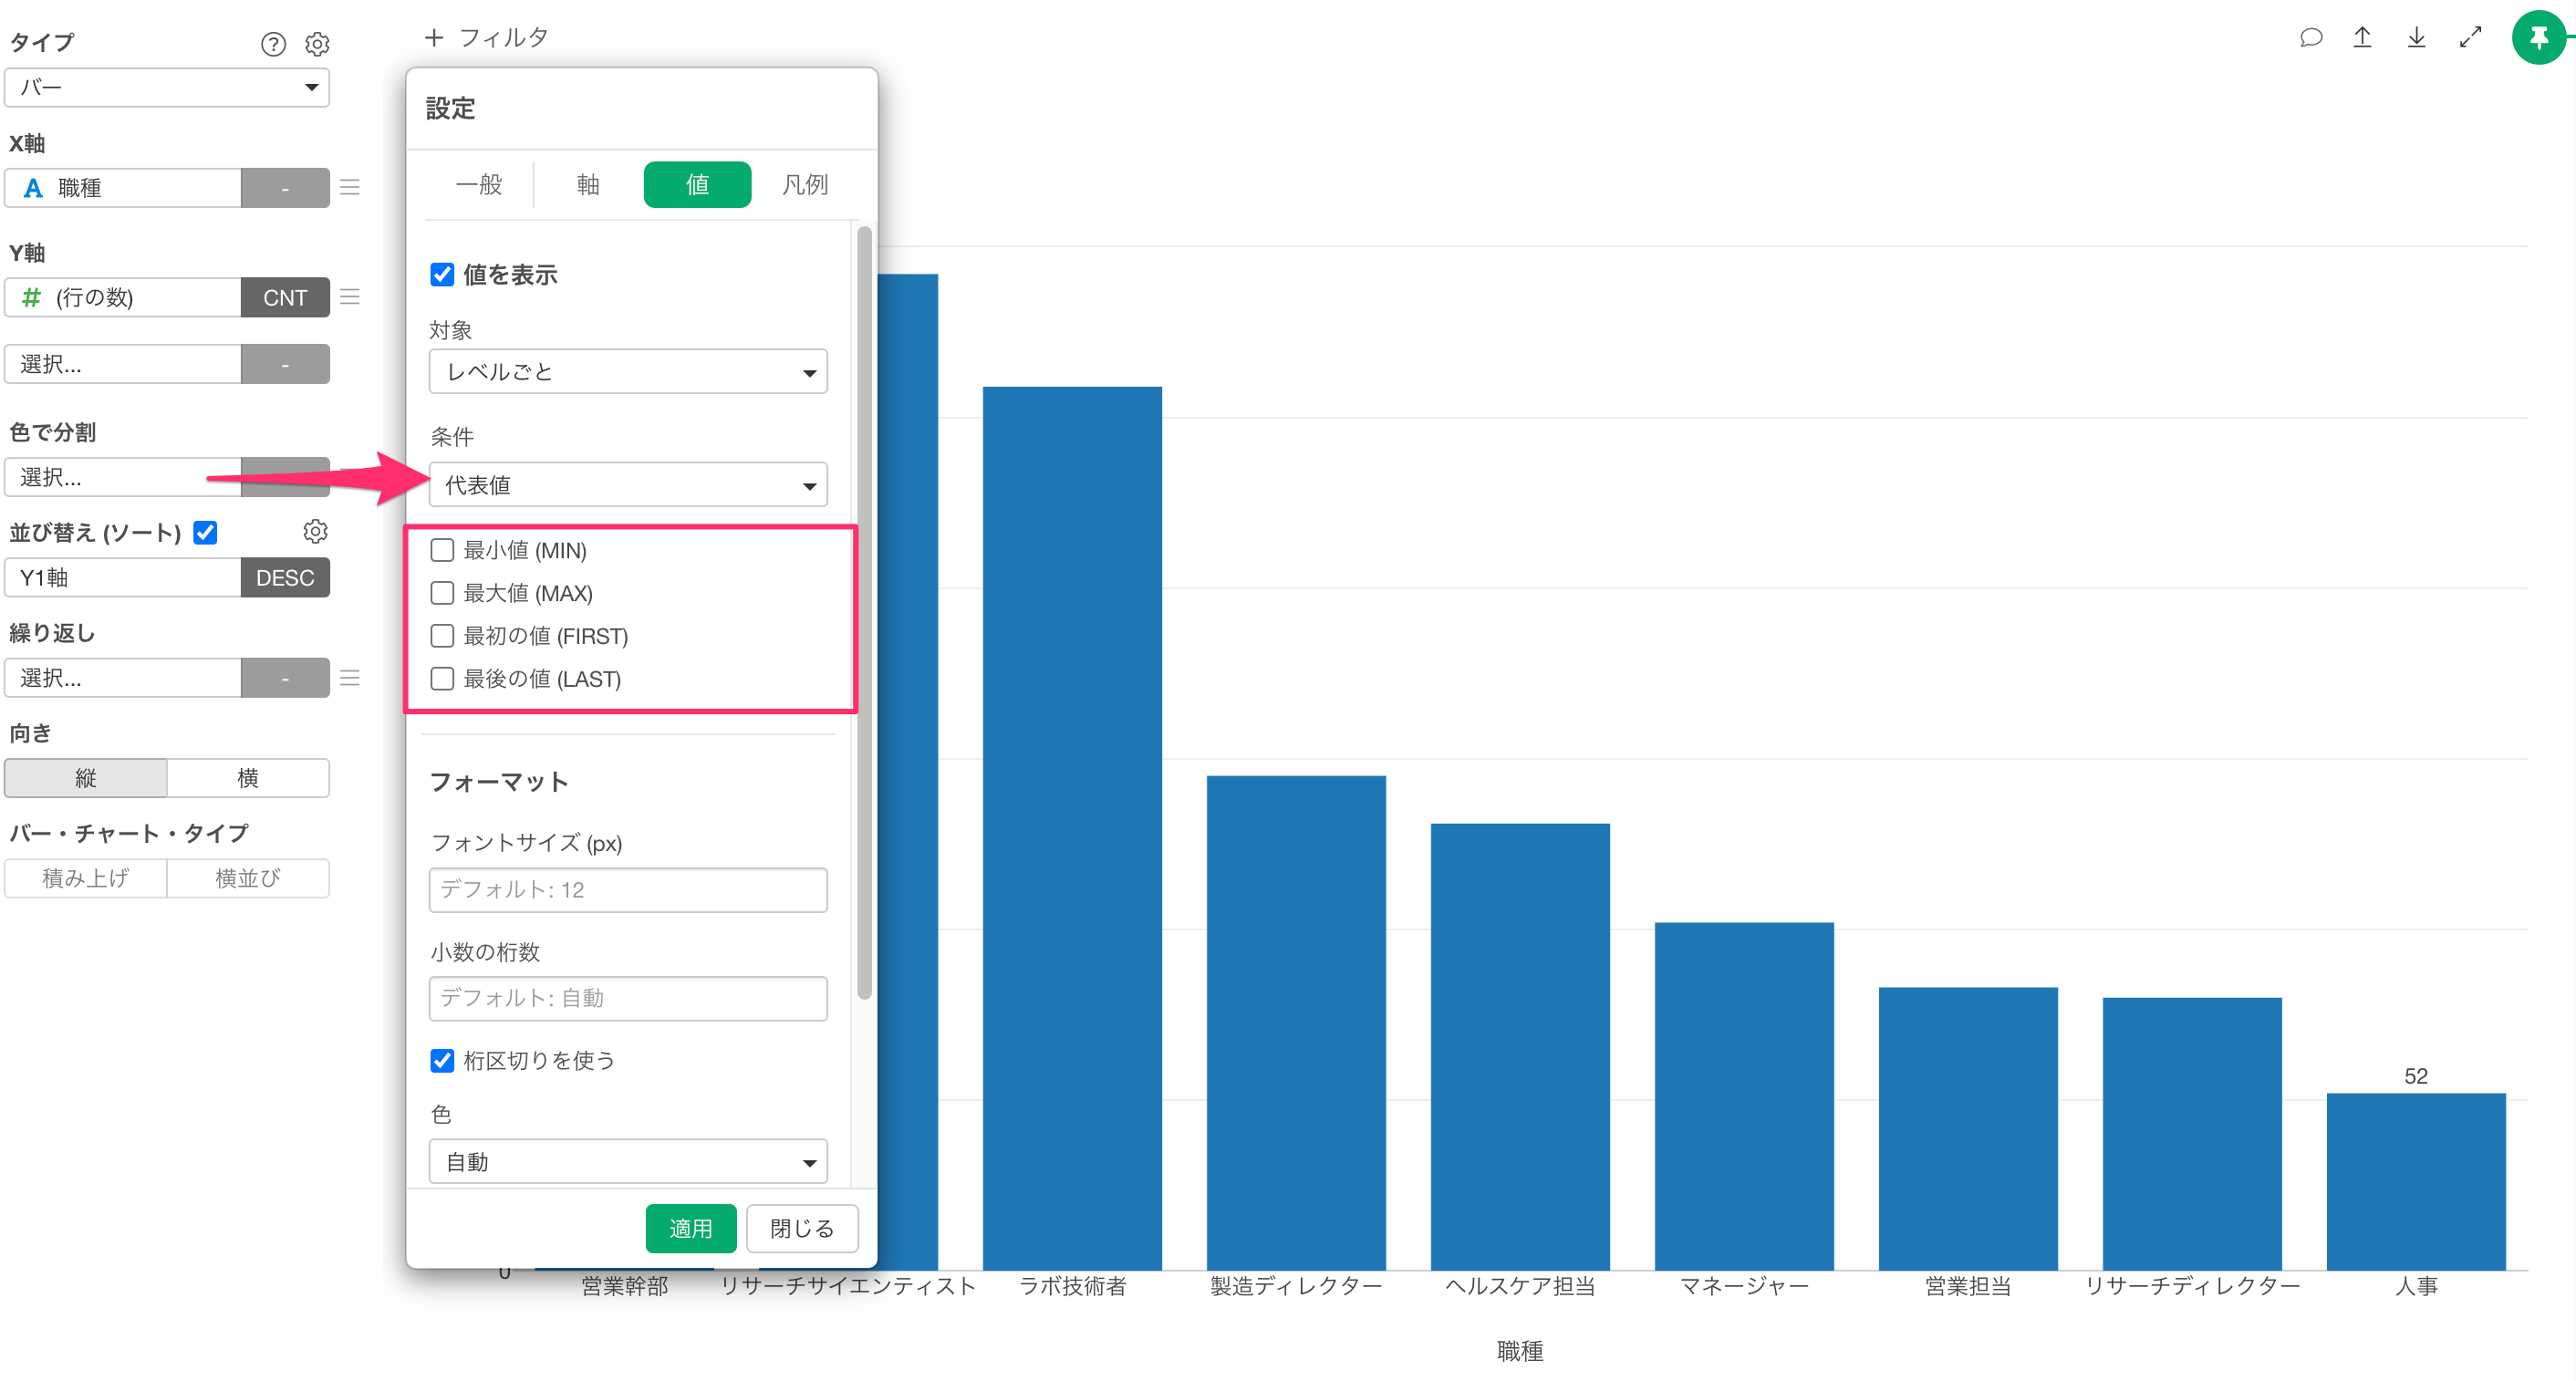Open the chart type dropdown showing バー
The image size is (2576, 1381).
167,88
